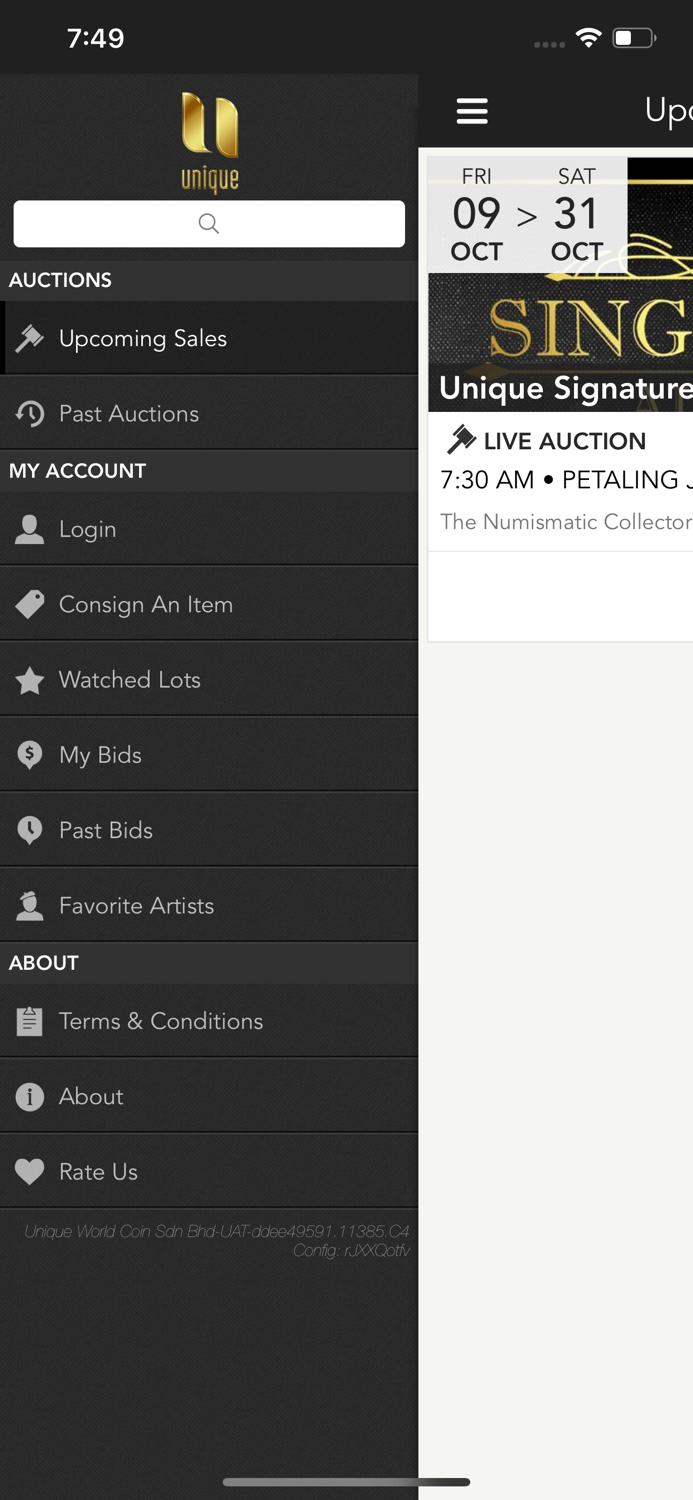The width and height of the screenshot is (693, 1500).
Task: Select the Watched Lots star icon
Action: click(x=29, y=679)
